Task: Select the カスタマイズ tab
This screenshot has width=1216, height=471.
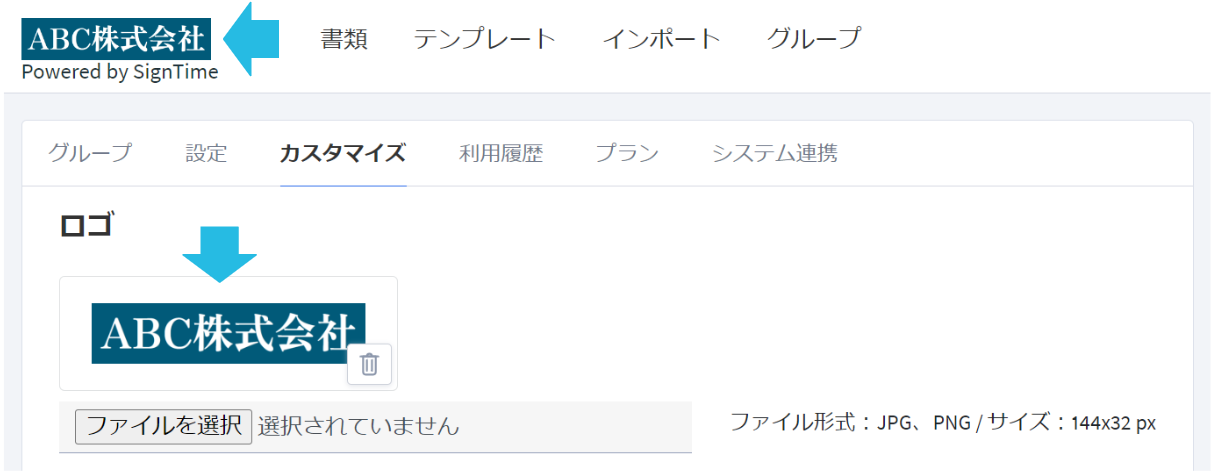Action: tap(343, 153)
